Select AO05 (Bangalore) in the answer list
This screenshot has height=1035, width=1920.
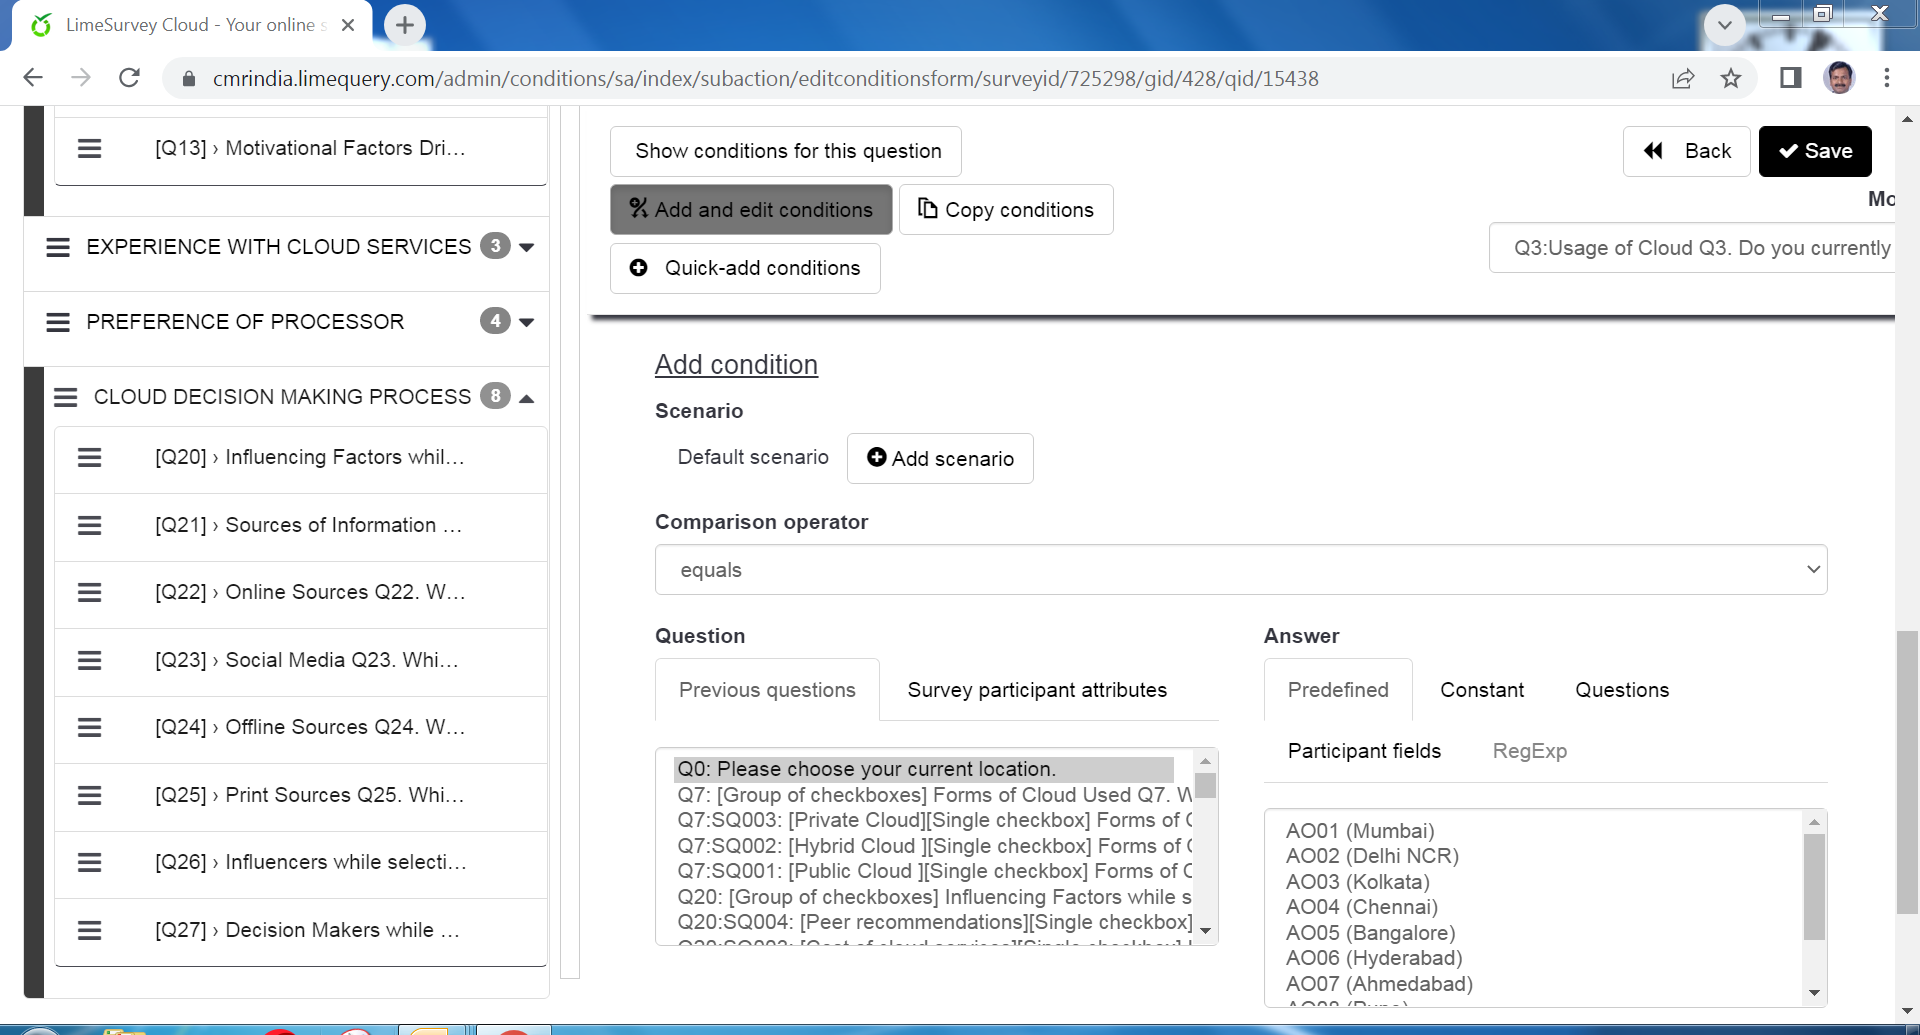(x=1370, y=933)
